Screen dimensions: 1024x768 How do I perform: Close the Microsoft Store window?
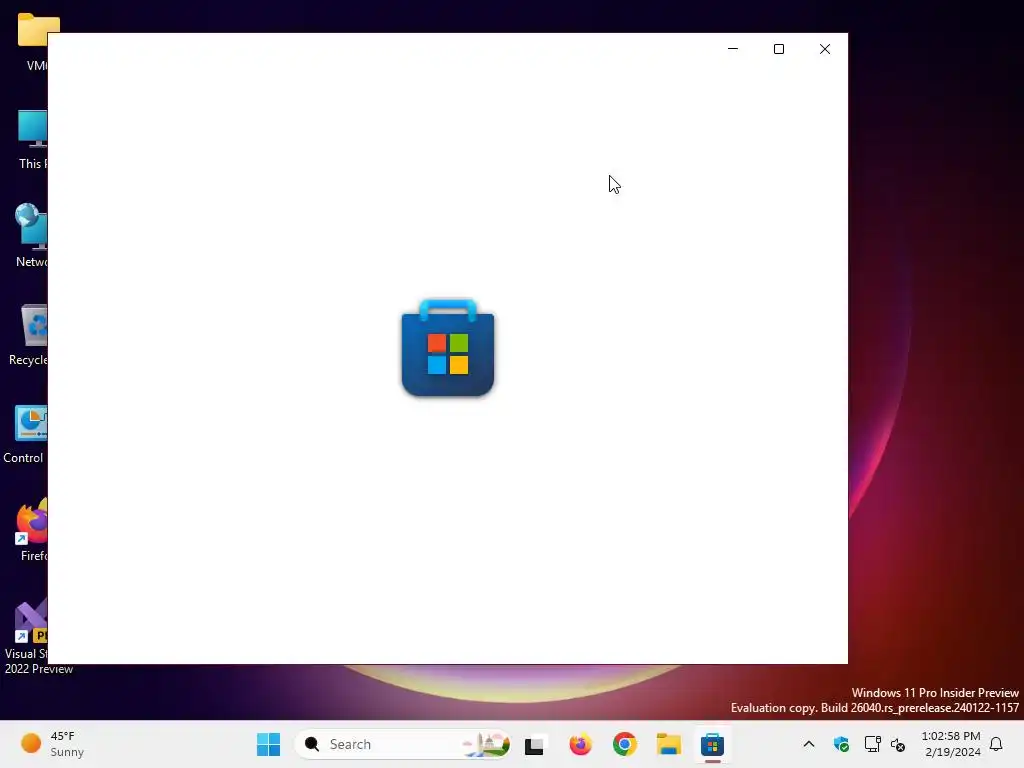[x=825, y=49]
